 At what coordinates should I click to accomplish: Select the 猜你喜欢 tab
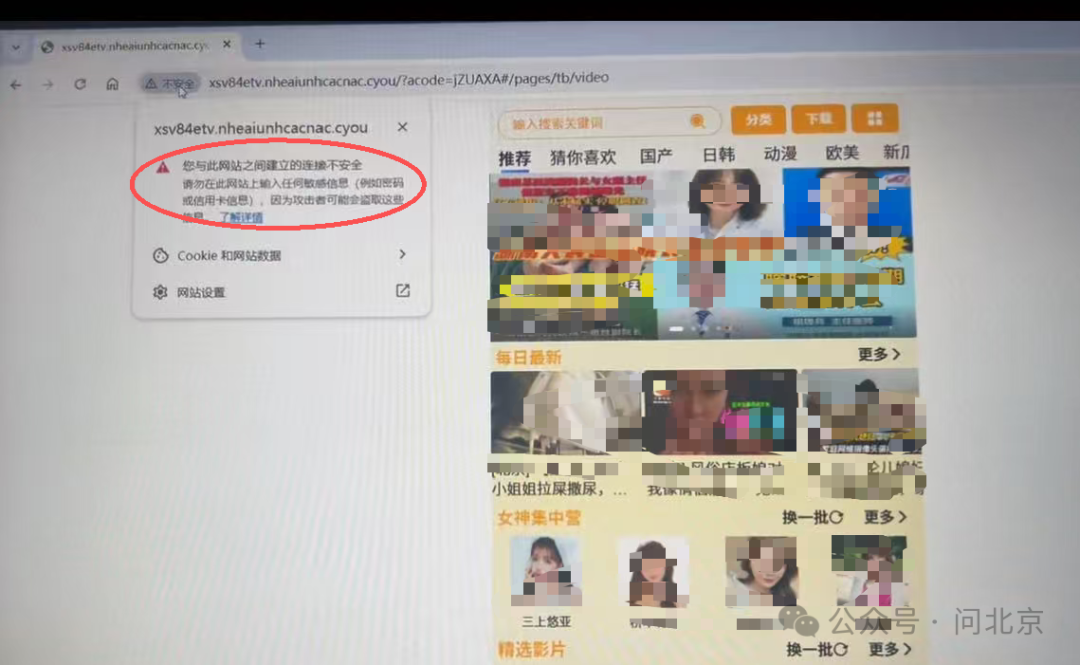[583, 157]
